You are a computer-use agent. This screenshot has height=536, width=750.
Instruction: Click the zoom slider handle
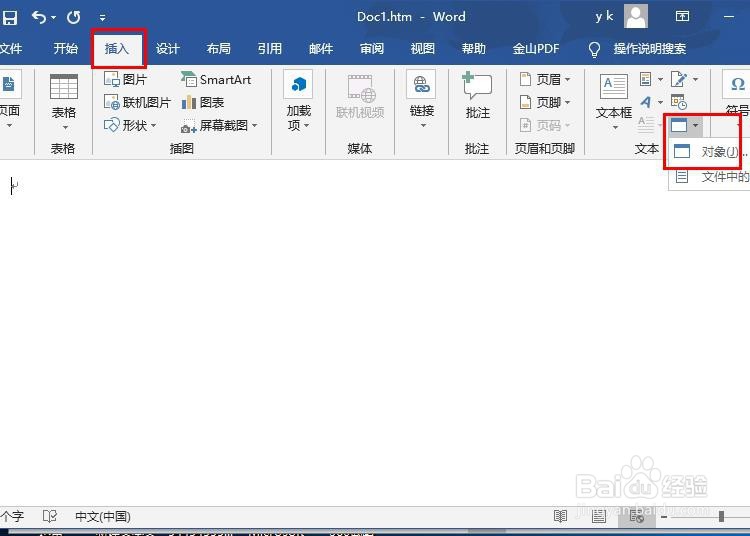click(721, 516)
